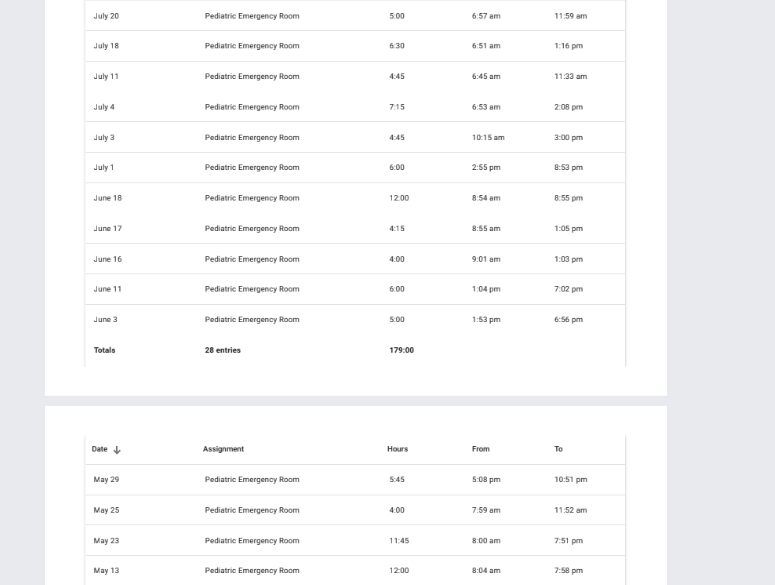Click the Date sort arrow icon

click(x=117, y=450)
